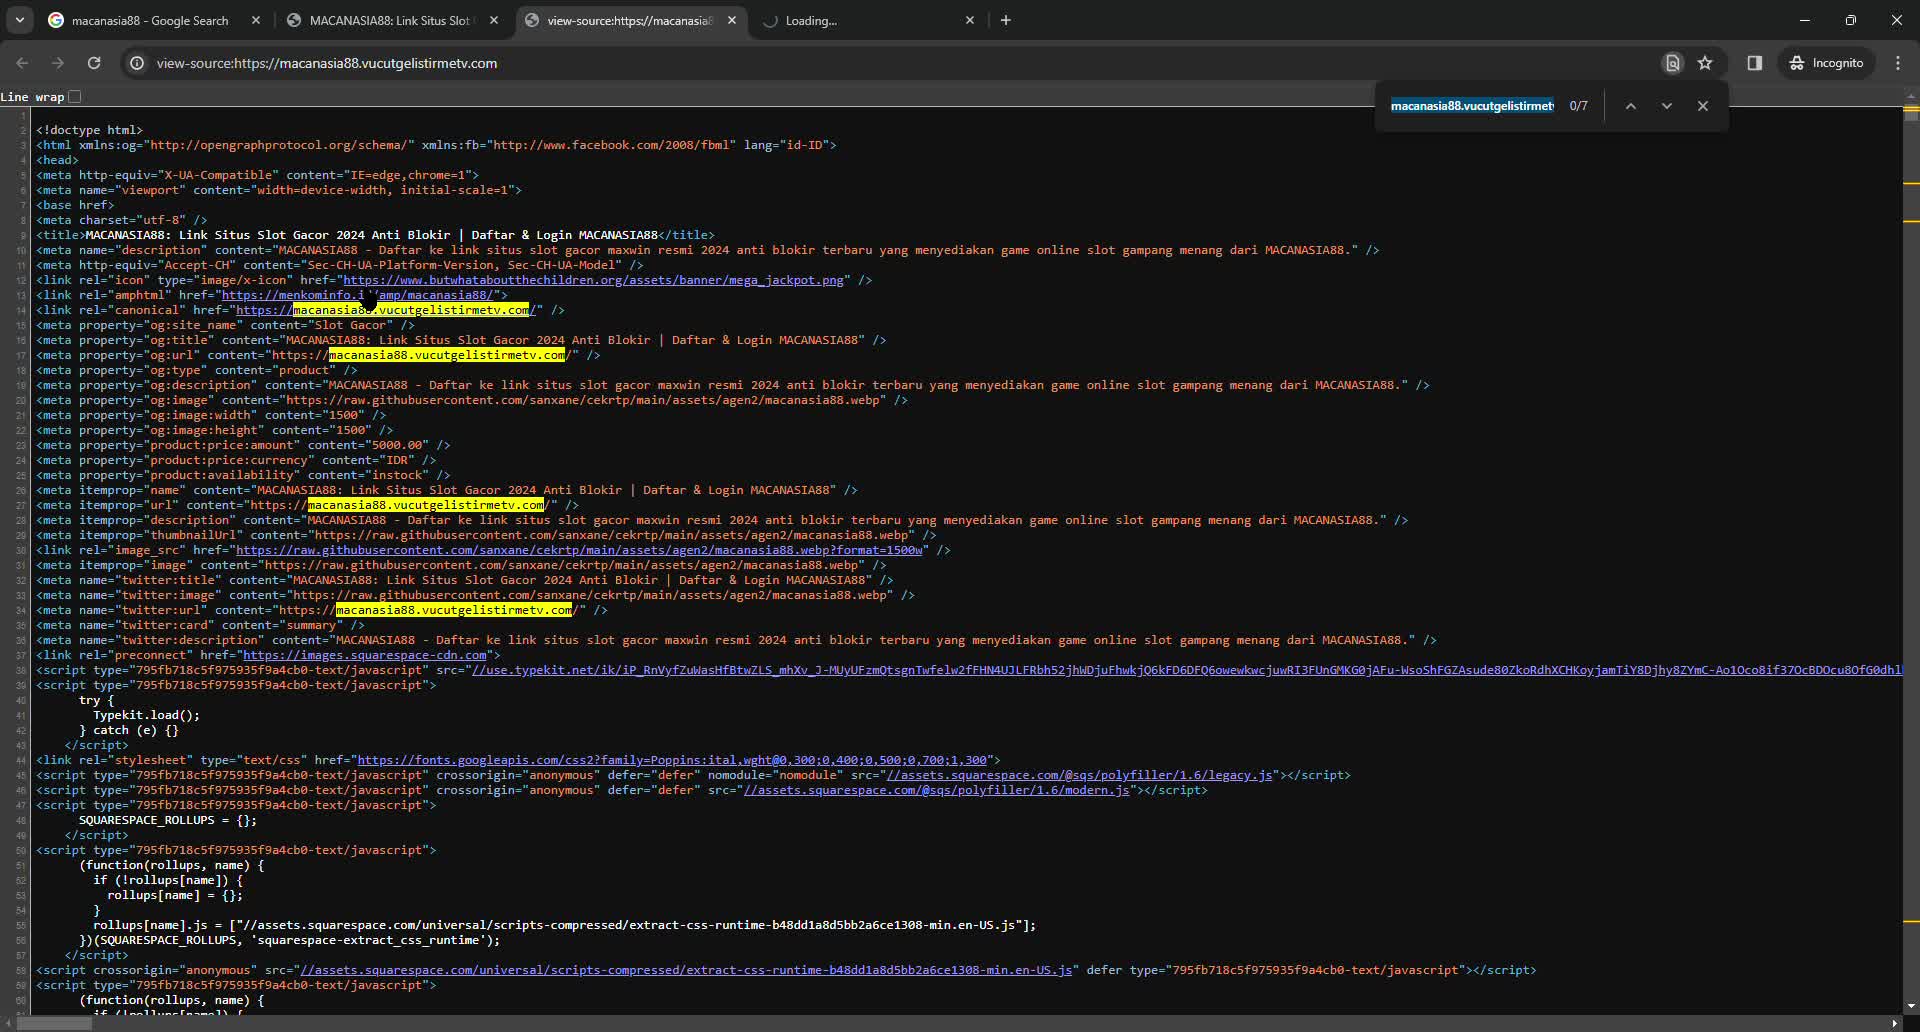Click the og:site_name "Slot Gacor" line

225,325
